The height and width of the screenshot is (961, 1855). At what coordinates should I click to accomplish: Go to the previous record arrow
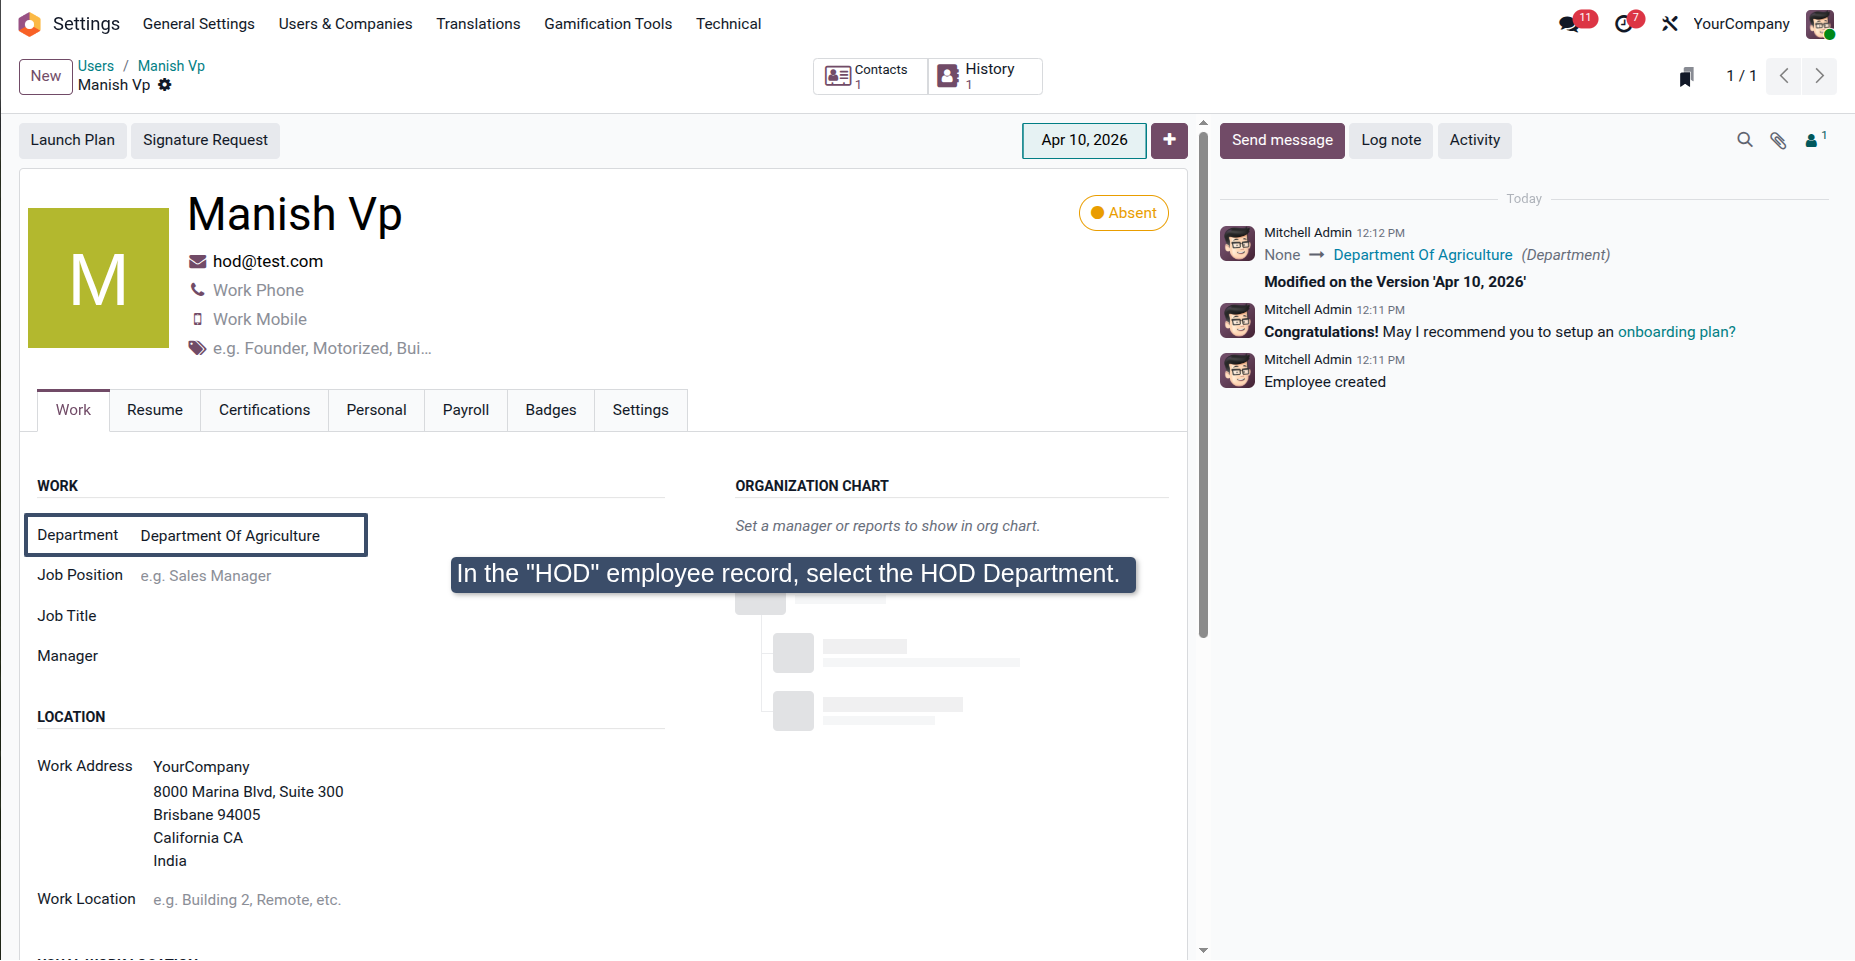point(1784,76)
